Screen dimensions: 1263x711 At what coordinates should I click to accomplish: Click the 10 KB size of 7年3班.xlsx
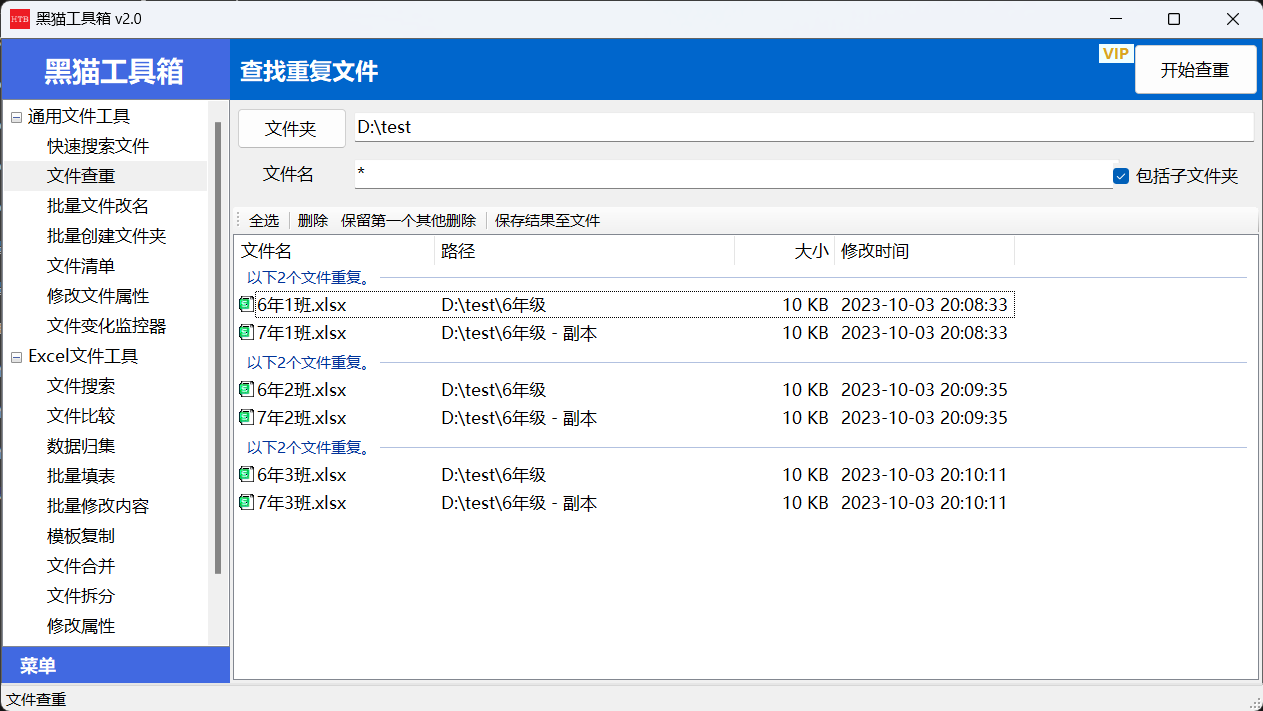(x=805, y=503)
